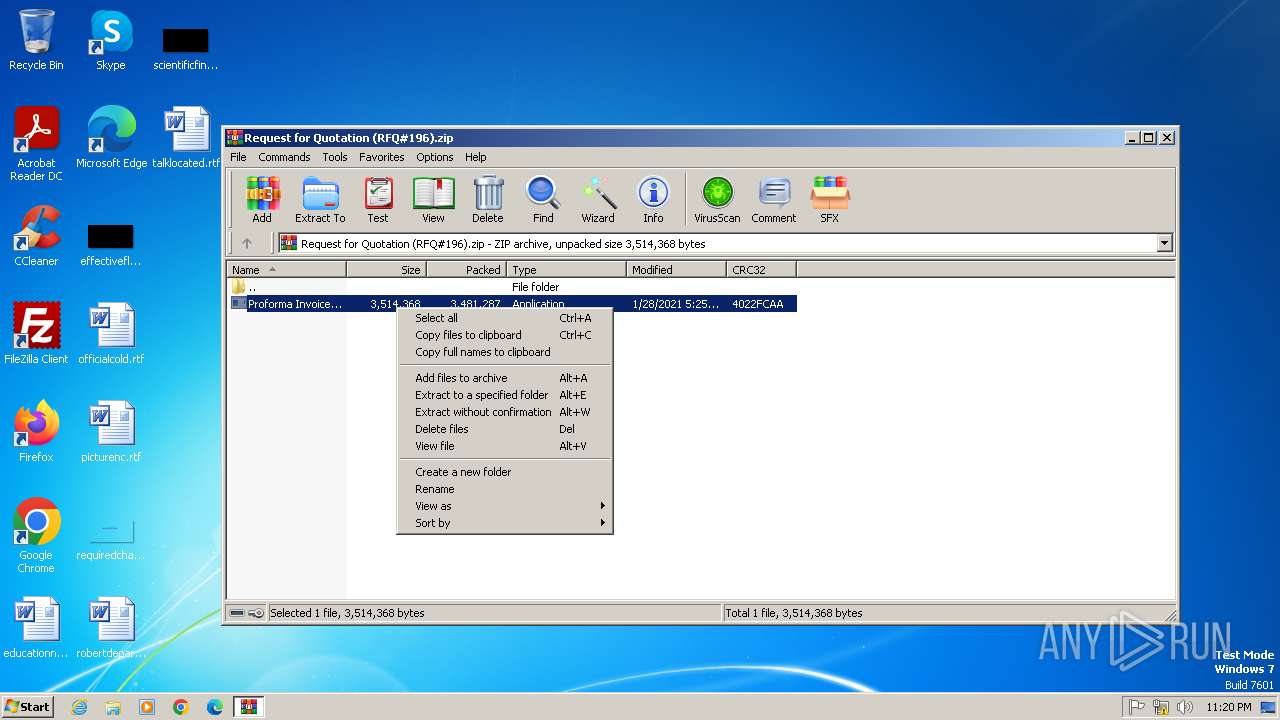Choose Extract without confirmation
The height and width of the screenshot is (720, 1280).
pos(505,412)
